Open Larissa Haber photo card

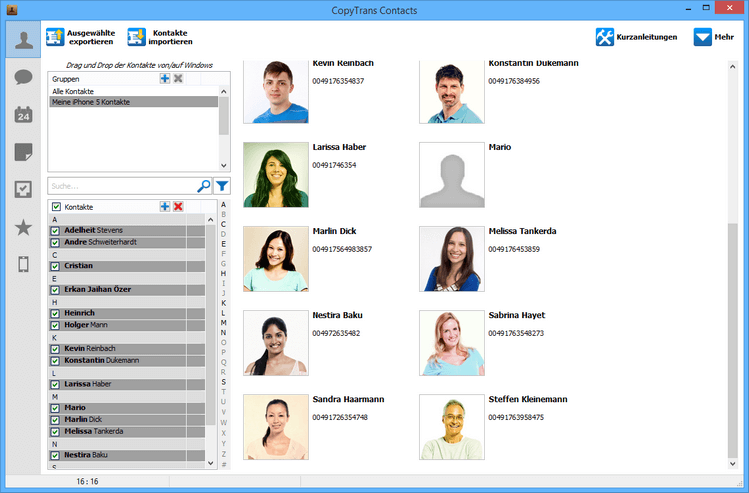(276, 175)
